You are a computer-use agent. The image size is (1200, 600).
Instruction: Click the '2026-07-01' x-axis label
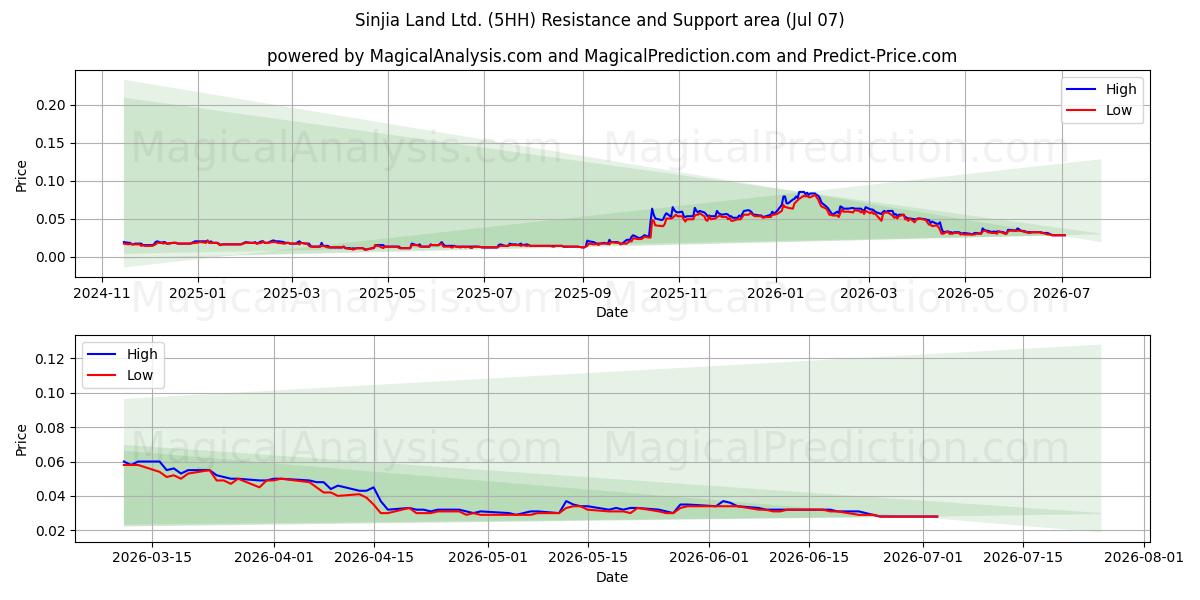pyautogui.click(x=923, y=558)
